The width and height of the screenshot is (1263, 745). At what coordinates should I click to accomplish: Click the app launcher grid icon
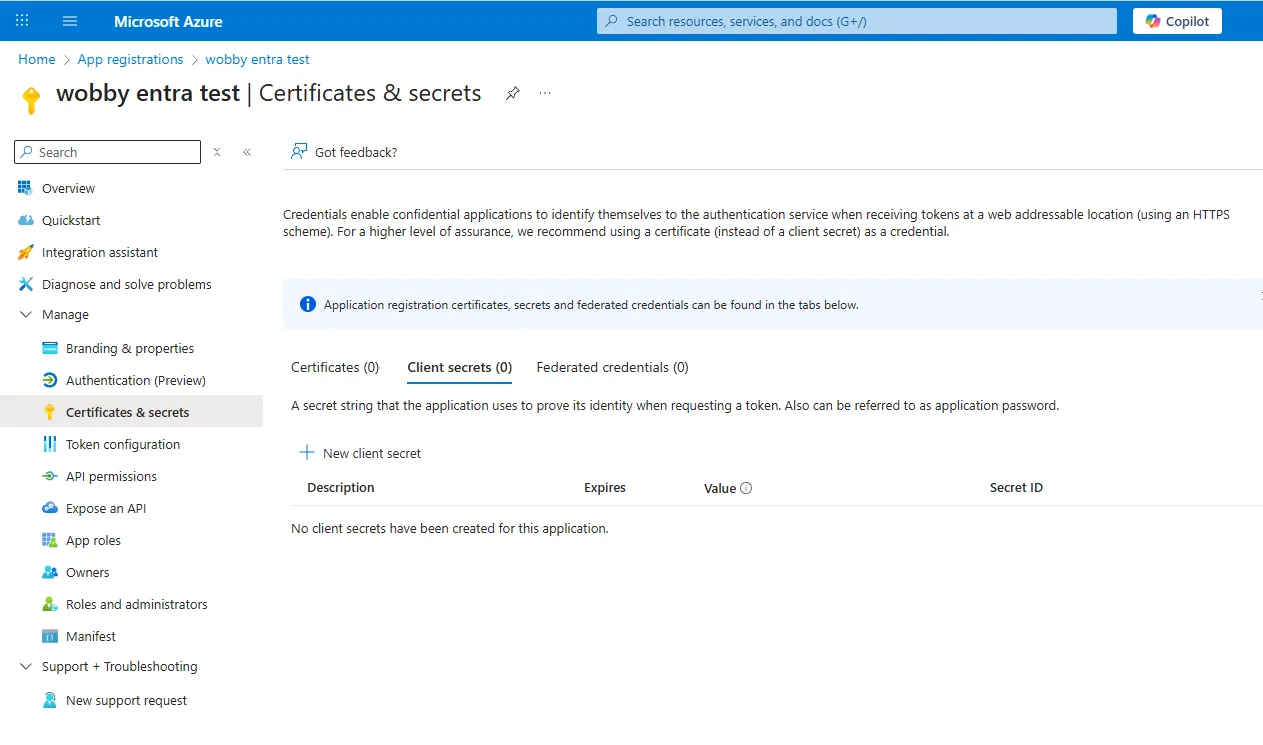point(22,21)
